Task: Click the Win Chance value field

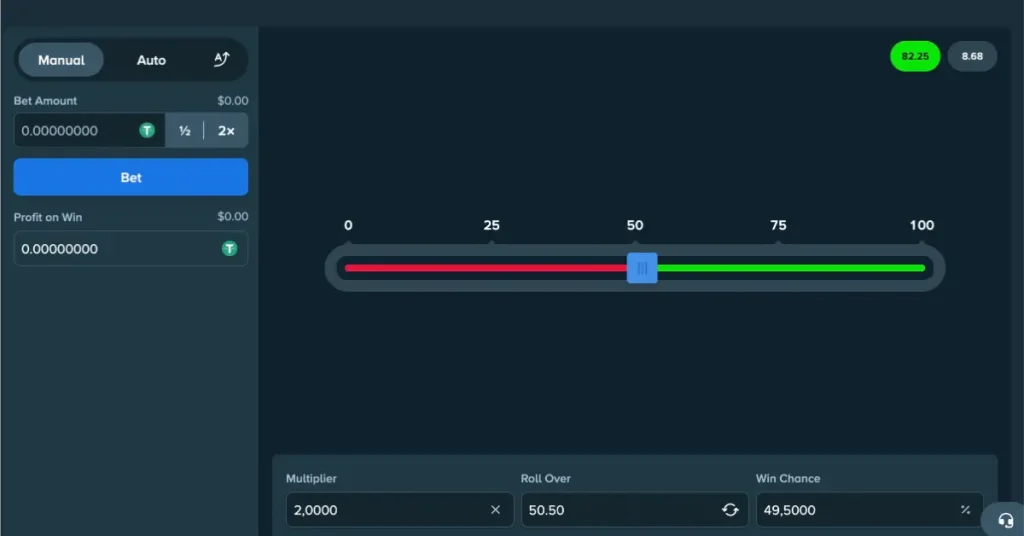Action: pyautogui.click(x=850, y=510)
